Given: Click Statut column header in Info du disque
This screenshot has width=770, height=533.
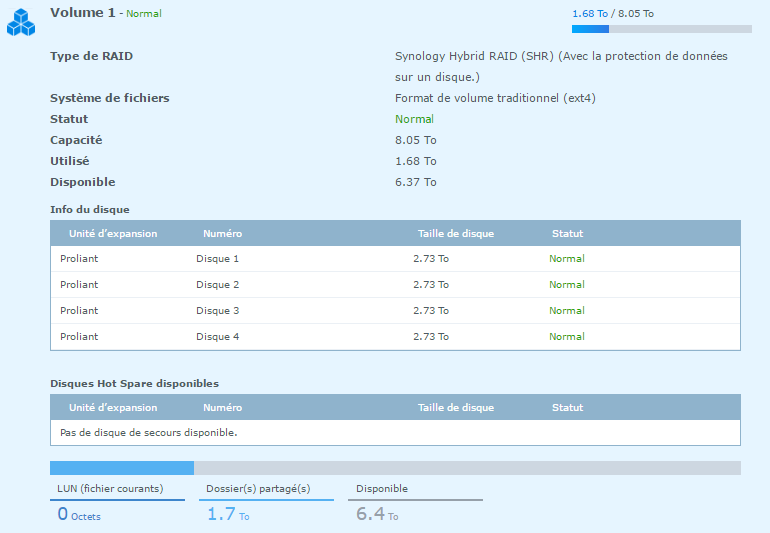Looking at the screenshot, I should tap(567, 233).
